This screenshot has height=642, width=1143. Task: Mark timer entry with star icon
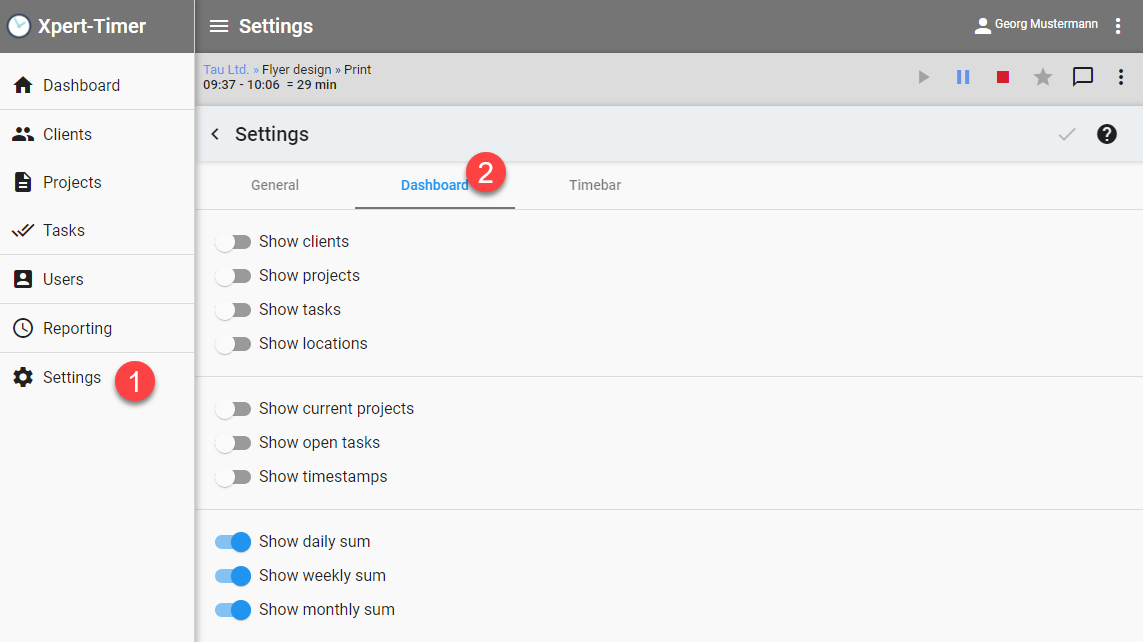[x=1042, y=77]
